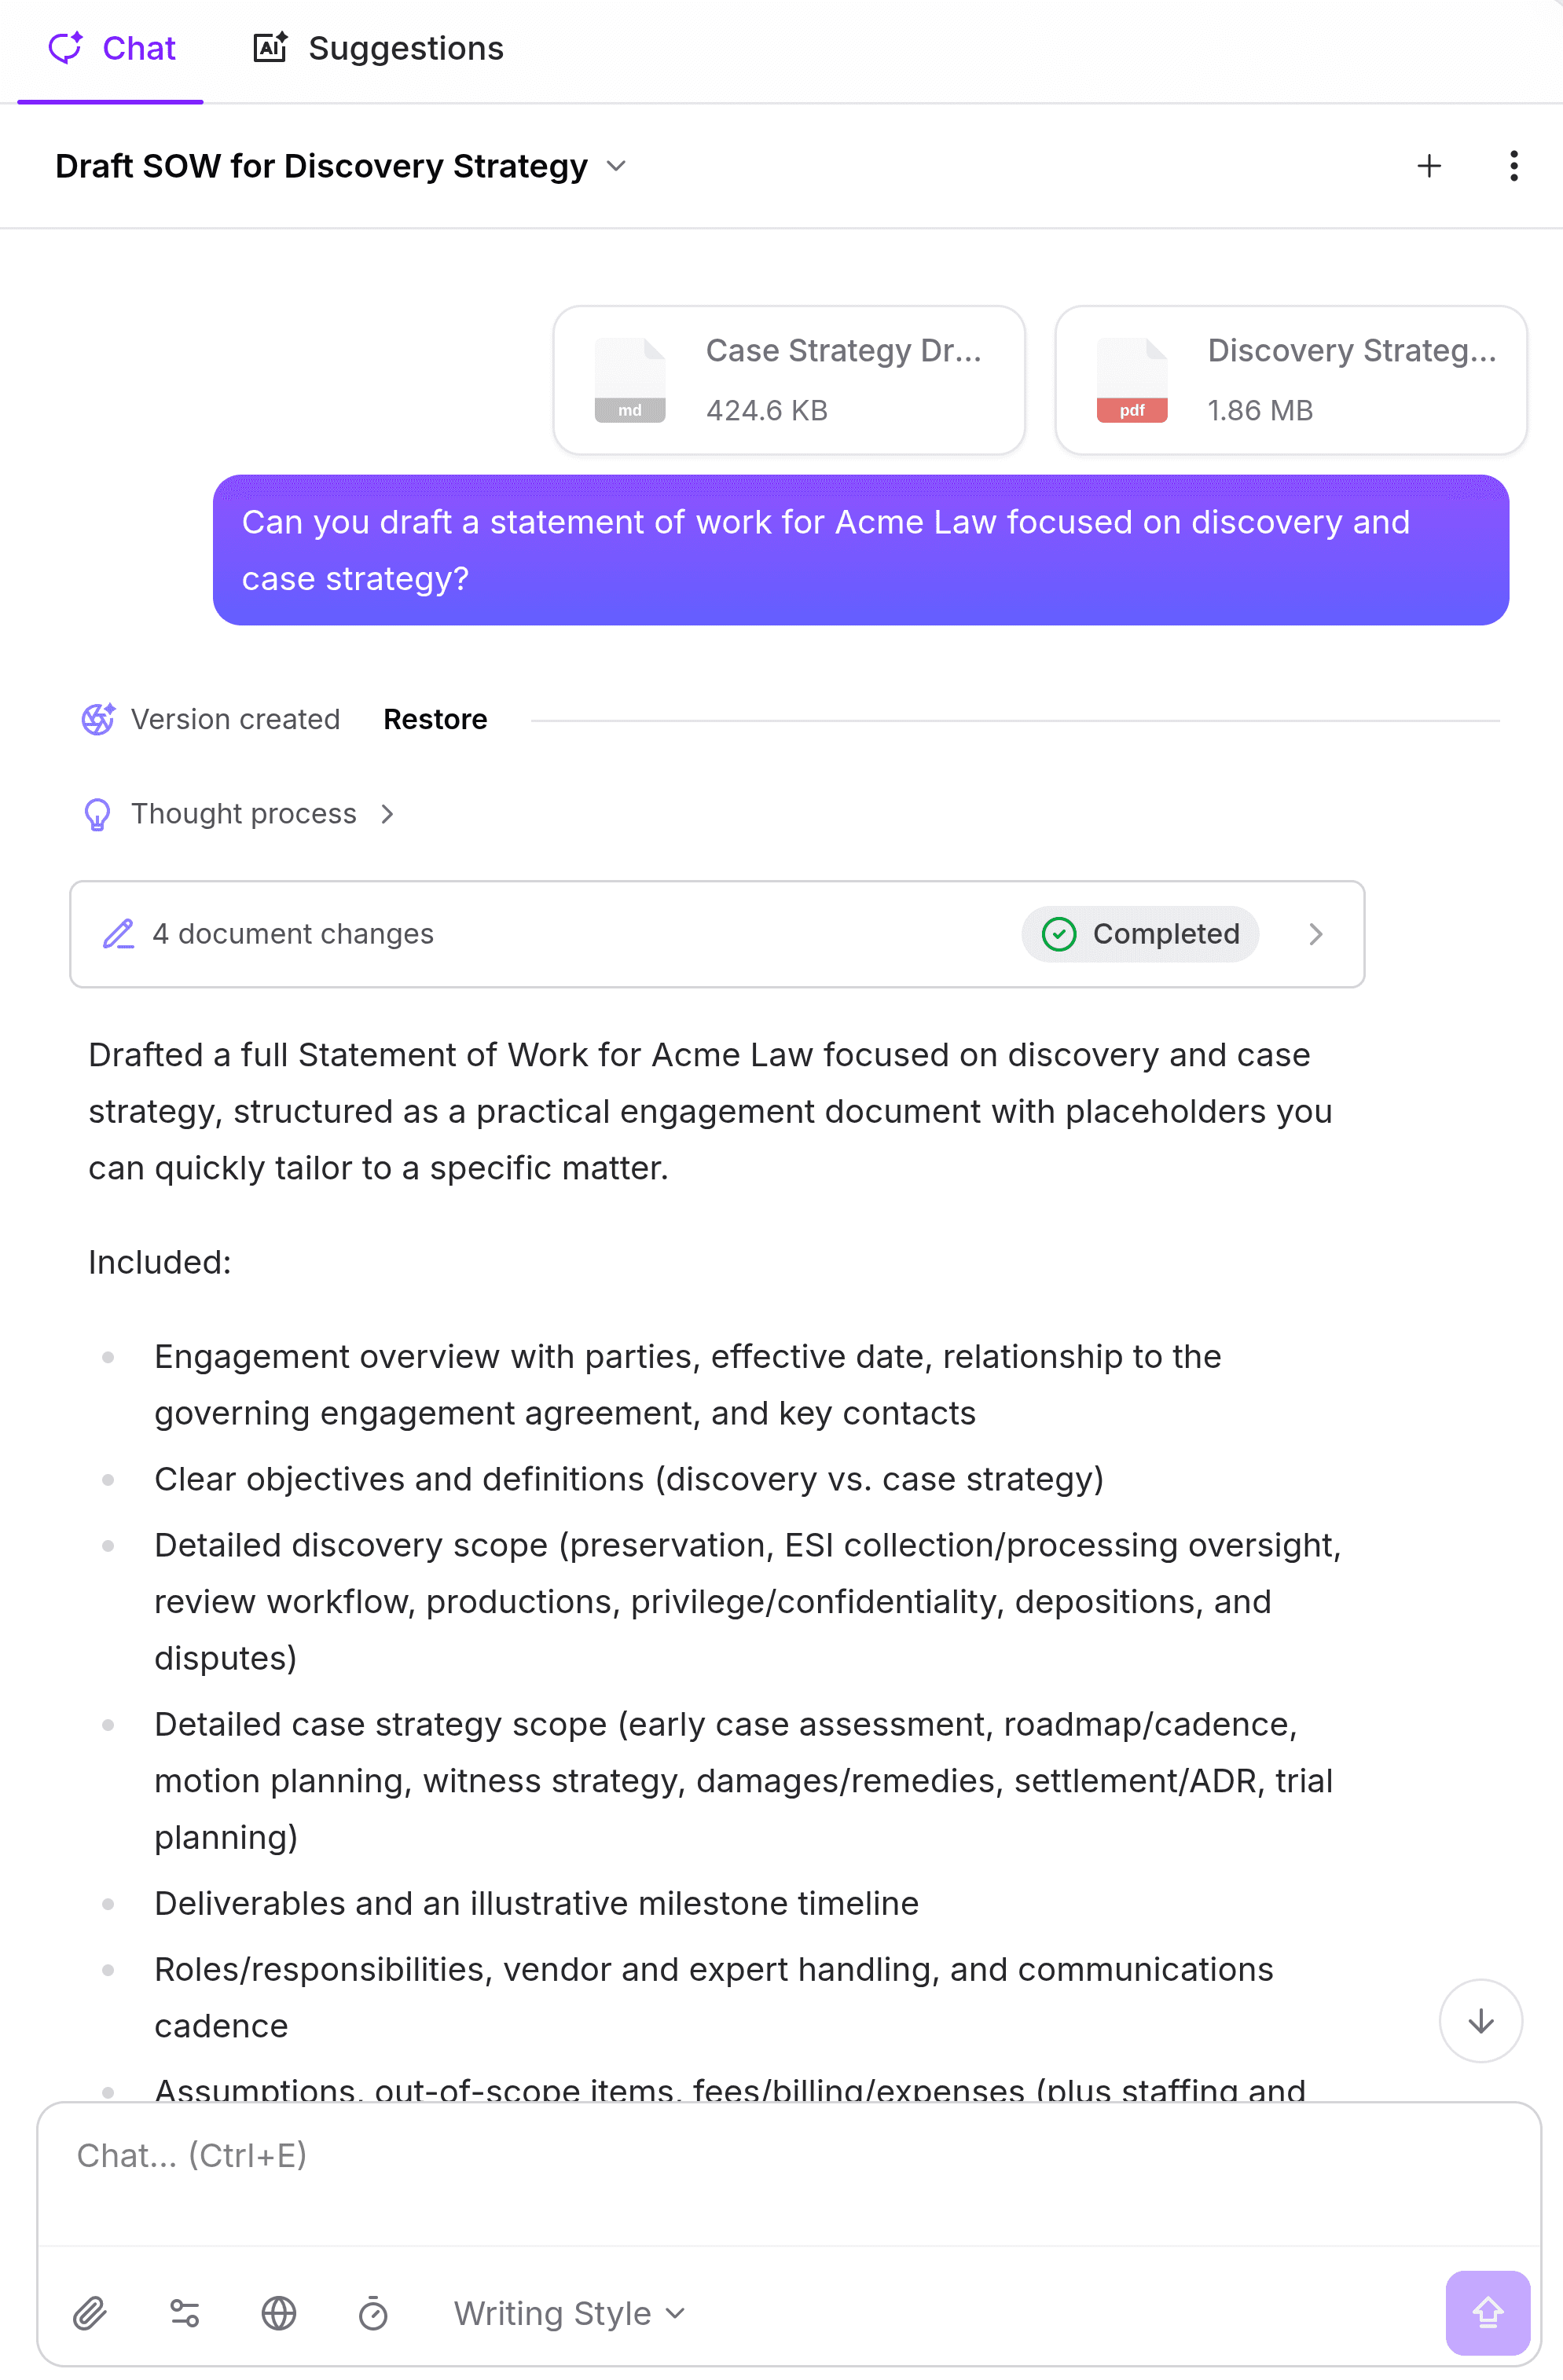Select the Chat tab
This screenshot has height=2380, width=1563.
tap(112, 48)
